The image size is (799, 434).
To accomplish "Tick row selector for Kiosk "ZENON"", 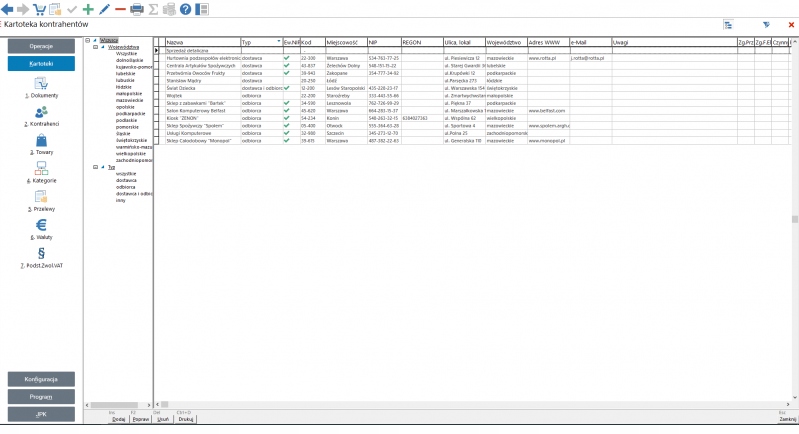I will click(x=156, y=118).
